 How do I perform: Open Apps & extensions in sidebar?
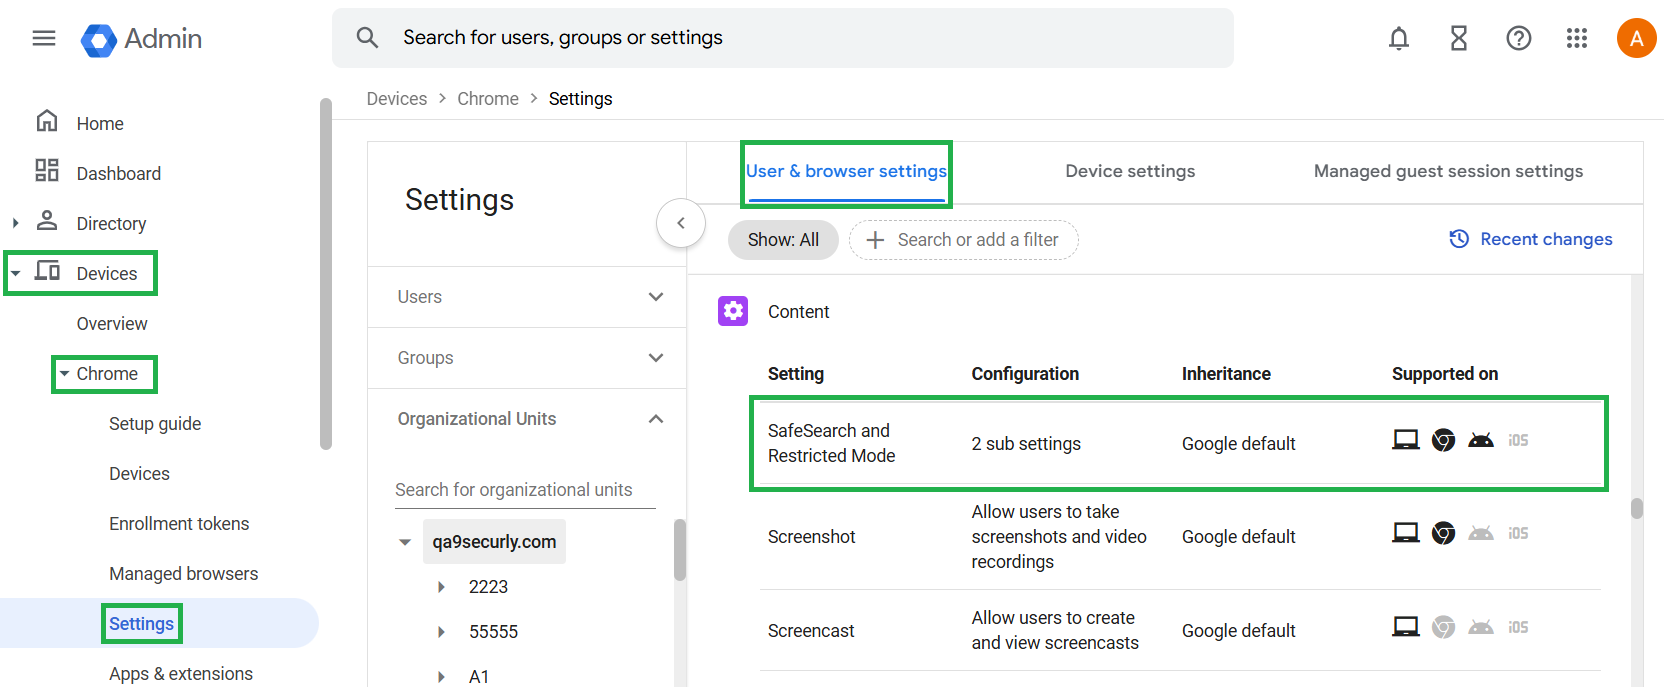pos(181,674)
